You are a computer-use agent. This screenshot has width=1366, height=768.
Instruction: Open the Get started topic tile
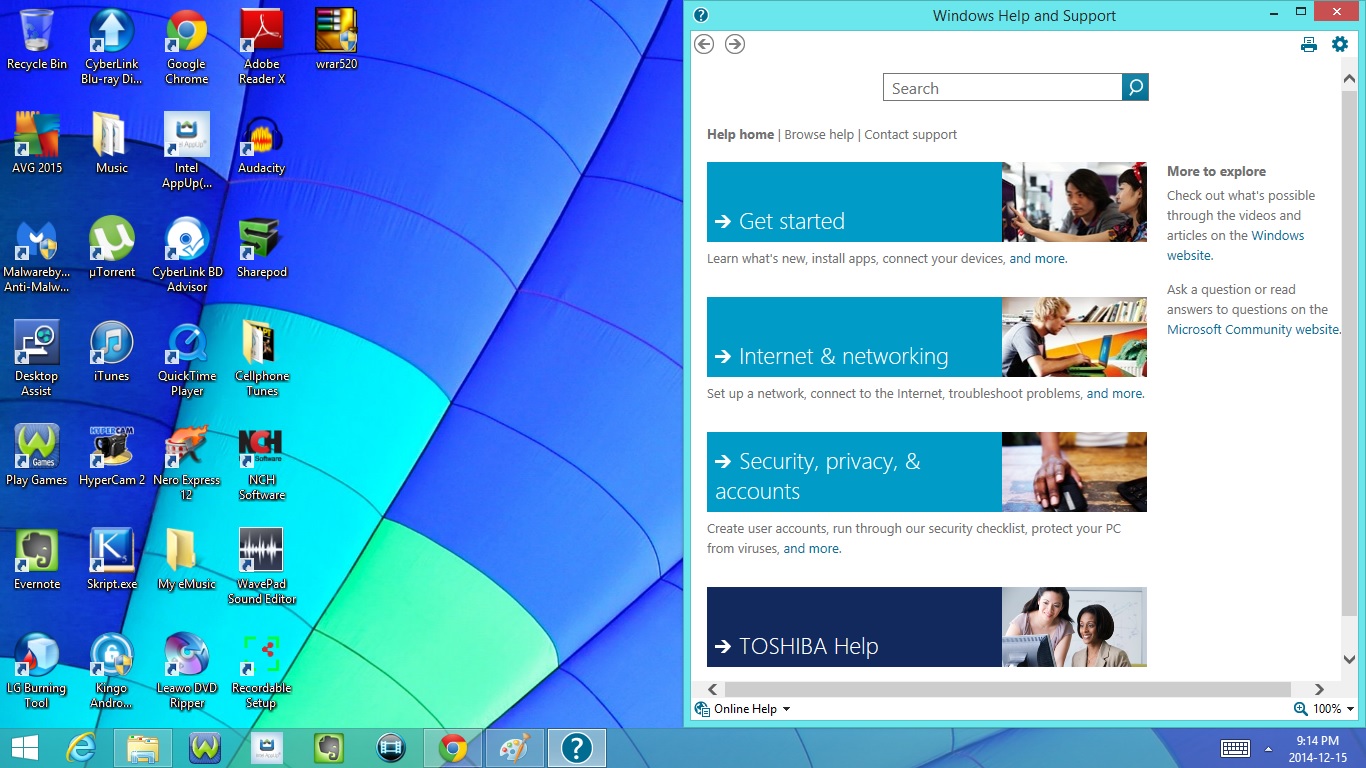point(854,202)
